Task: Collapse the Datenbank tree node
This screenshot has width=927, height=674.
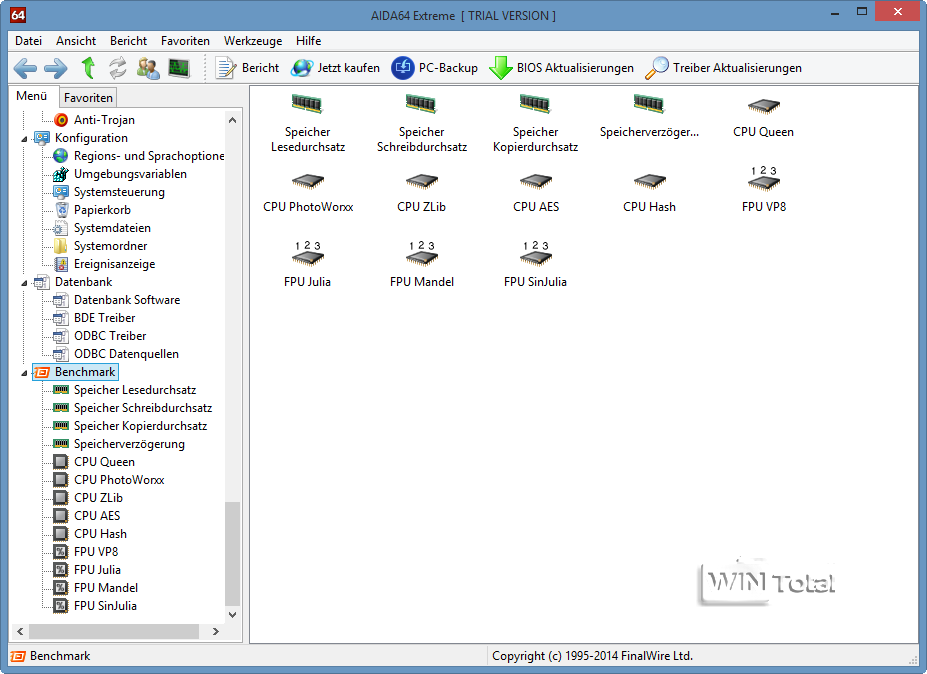Action: [x=24, y=283]
